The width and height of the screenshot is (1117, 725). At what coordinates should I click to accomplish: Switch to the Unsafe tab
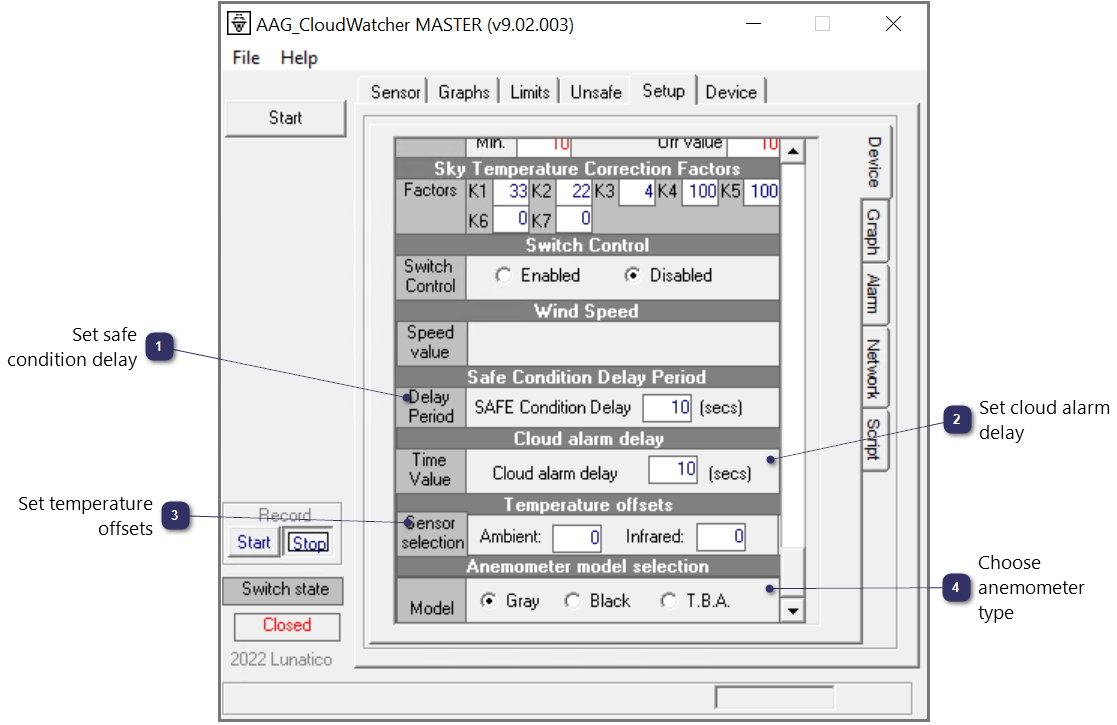coord(596,92)
